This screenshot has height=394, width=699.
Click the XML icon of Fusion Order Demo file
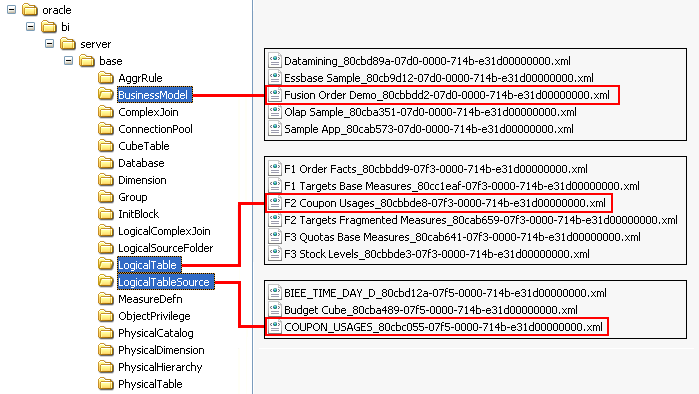tap(275, 94)
